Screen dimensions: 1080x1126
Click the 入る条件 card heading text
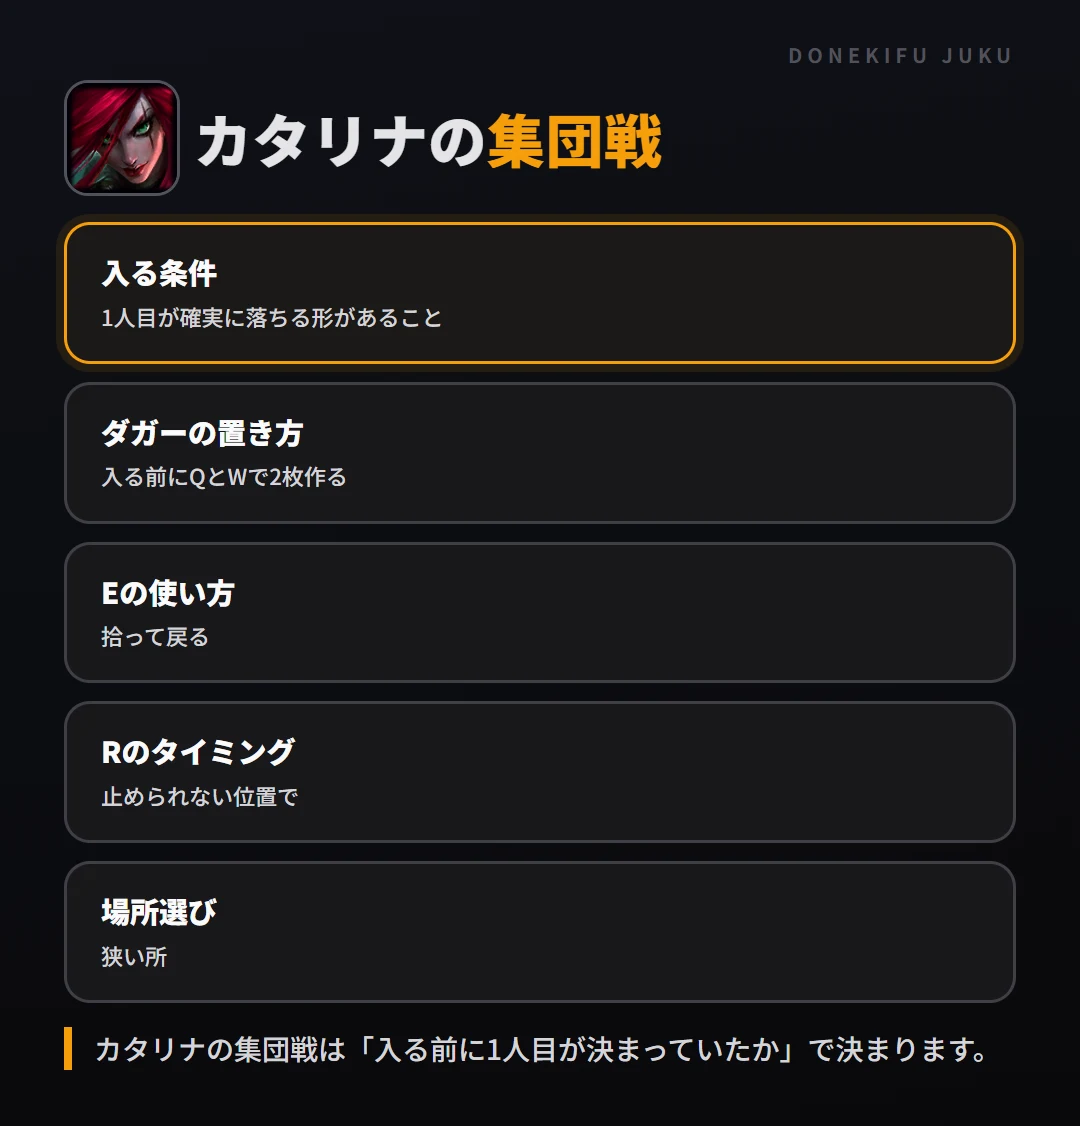[159, 274]
